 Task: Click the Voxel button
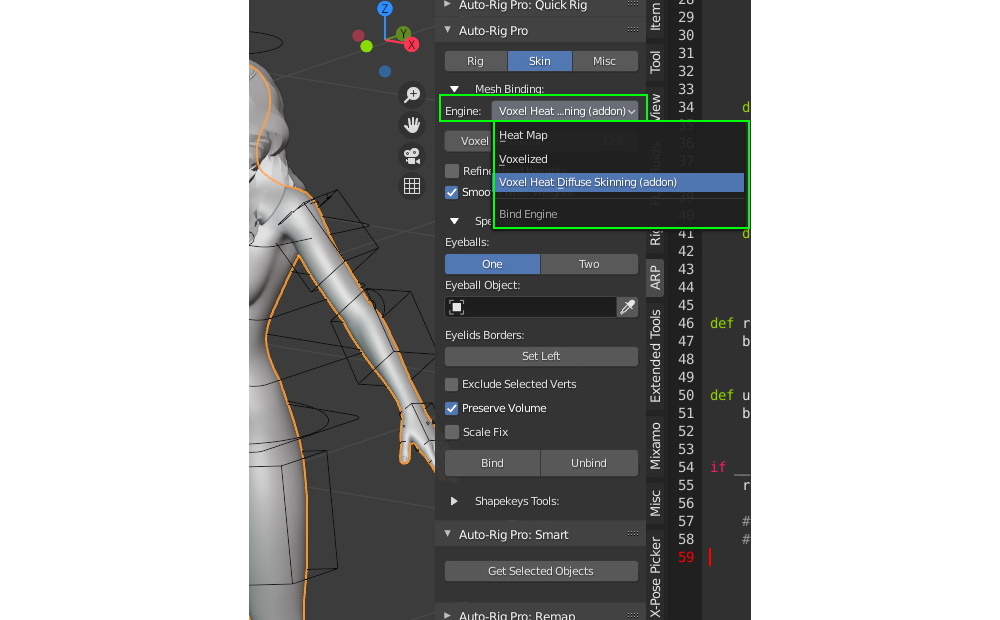click(469, 141)
